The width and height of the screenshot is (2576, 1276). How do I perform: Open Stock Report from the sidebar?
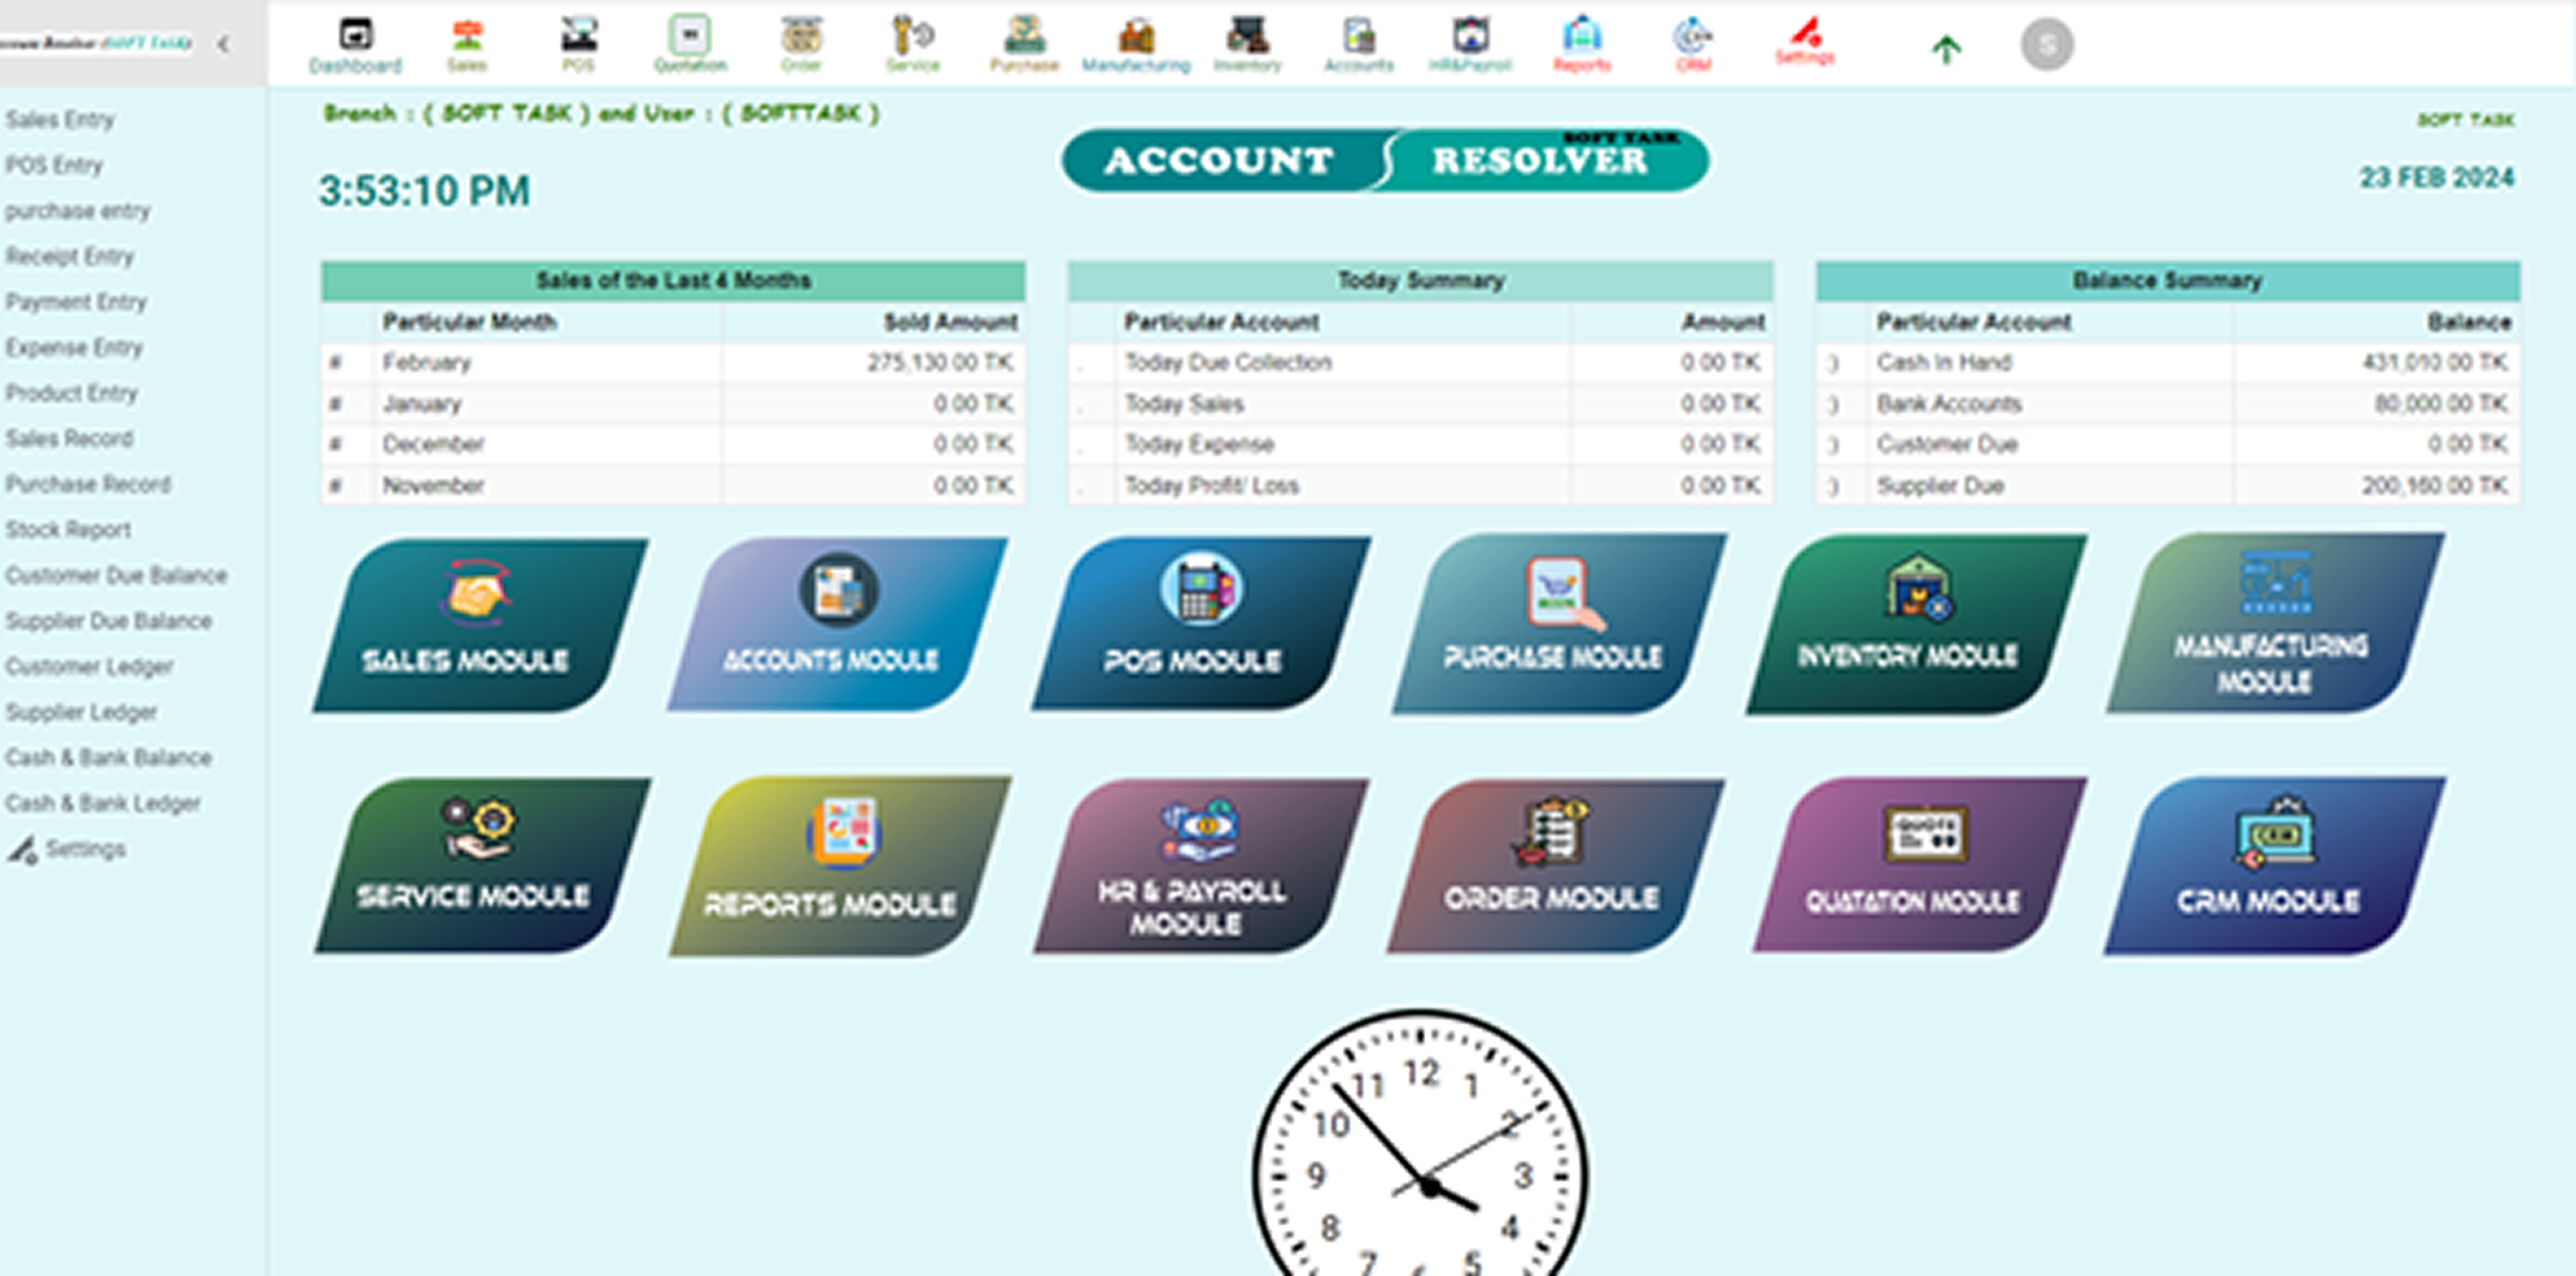tap(68, 530)
